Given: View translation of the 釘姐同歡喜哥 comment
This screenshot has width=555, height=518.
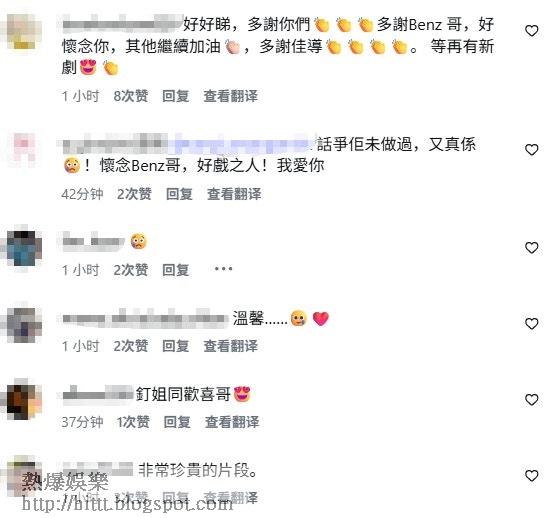Looking at the screenshot, I should (x=232, y=422).
